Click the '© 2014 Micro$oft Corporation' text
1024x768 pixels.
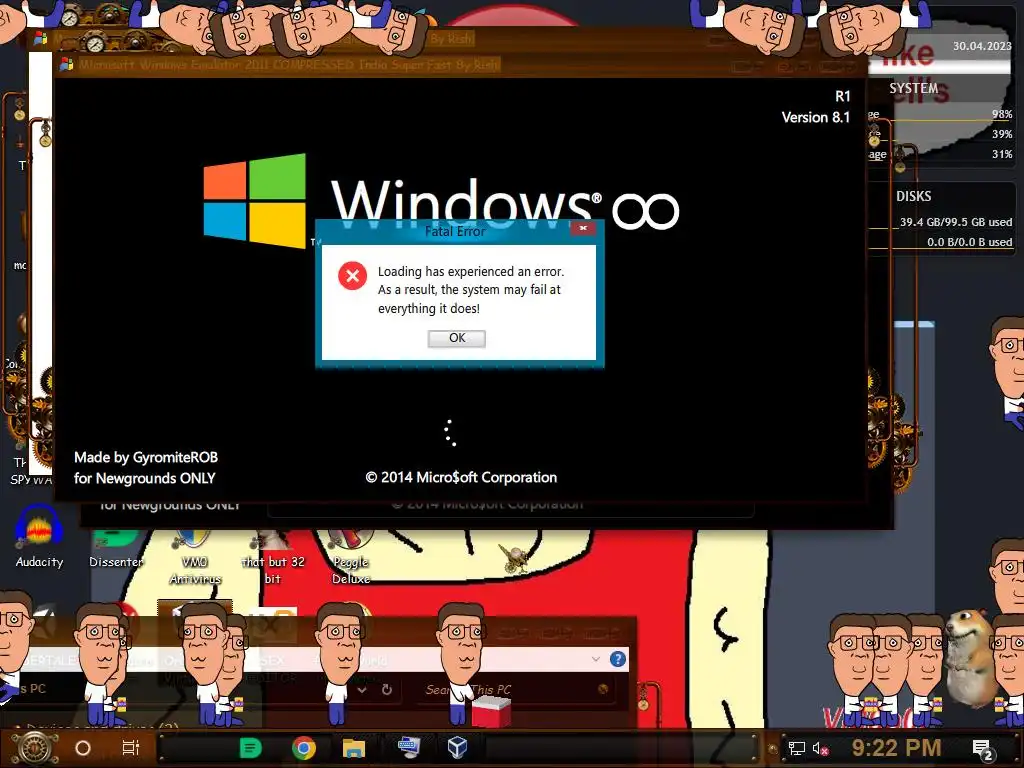(x=461, y=477)
